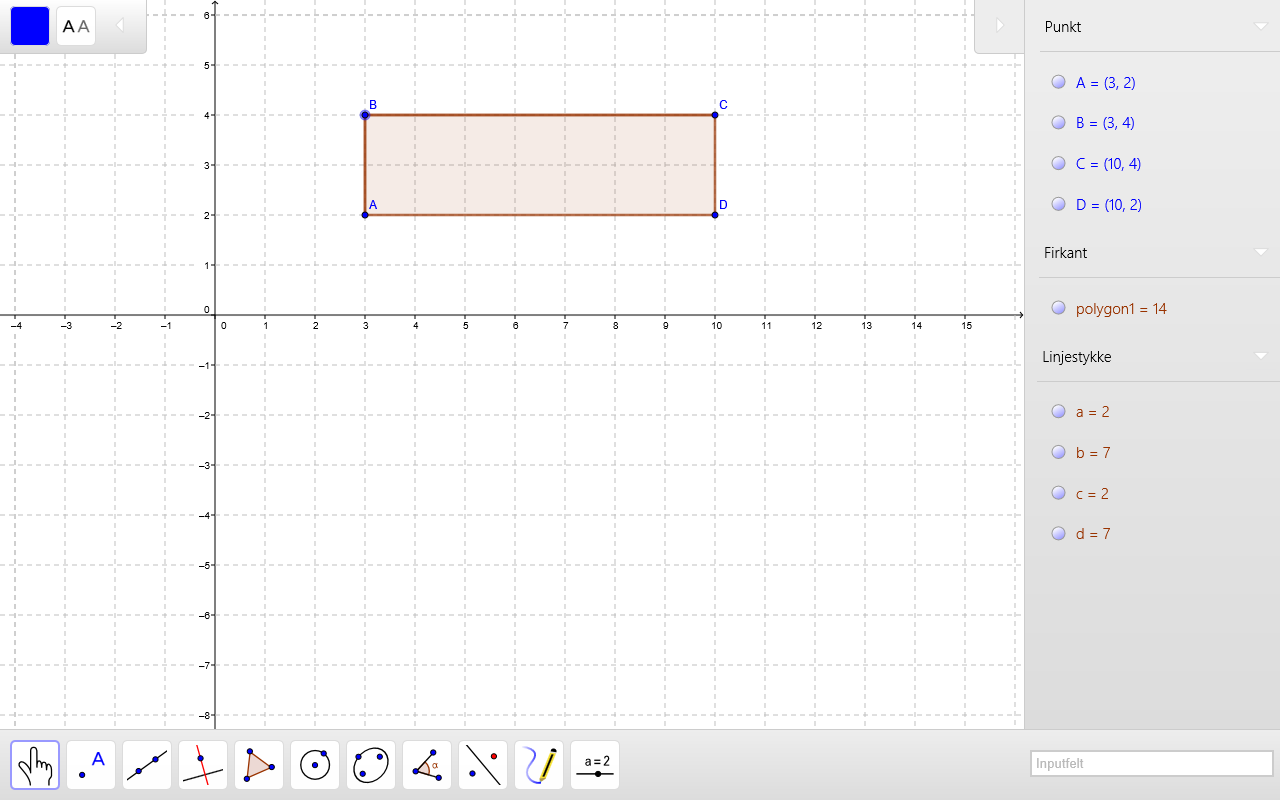Select the Freehand pen tool
1280x800 pixels.
(x=539, y=765)
